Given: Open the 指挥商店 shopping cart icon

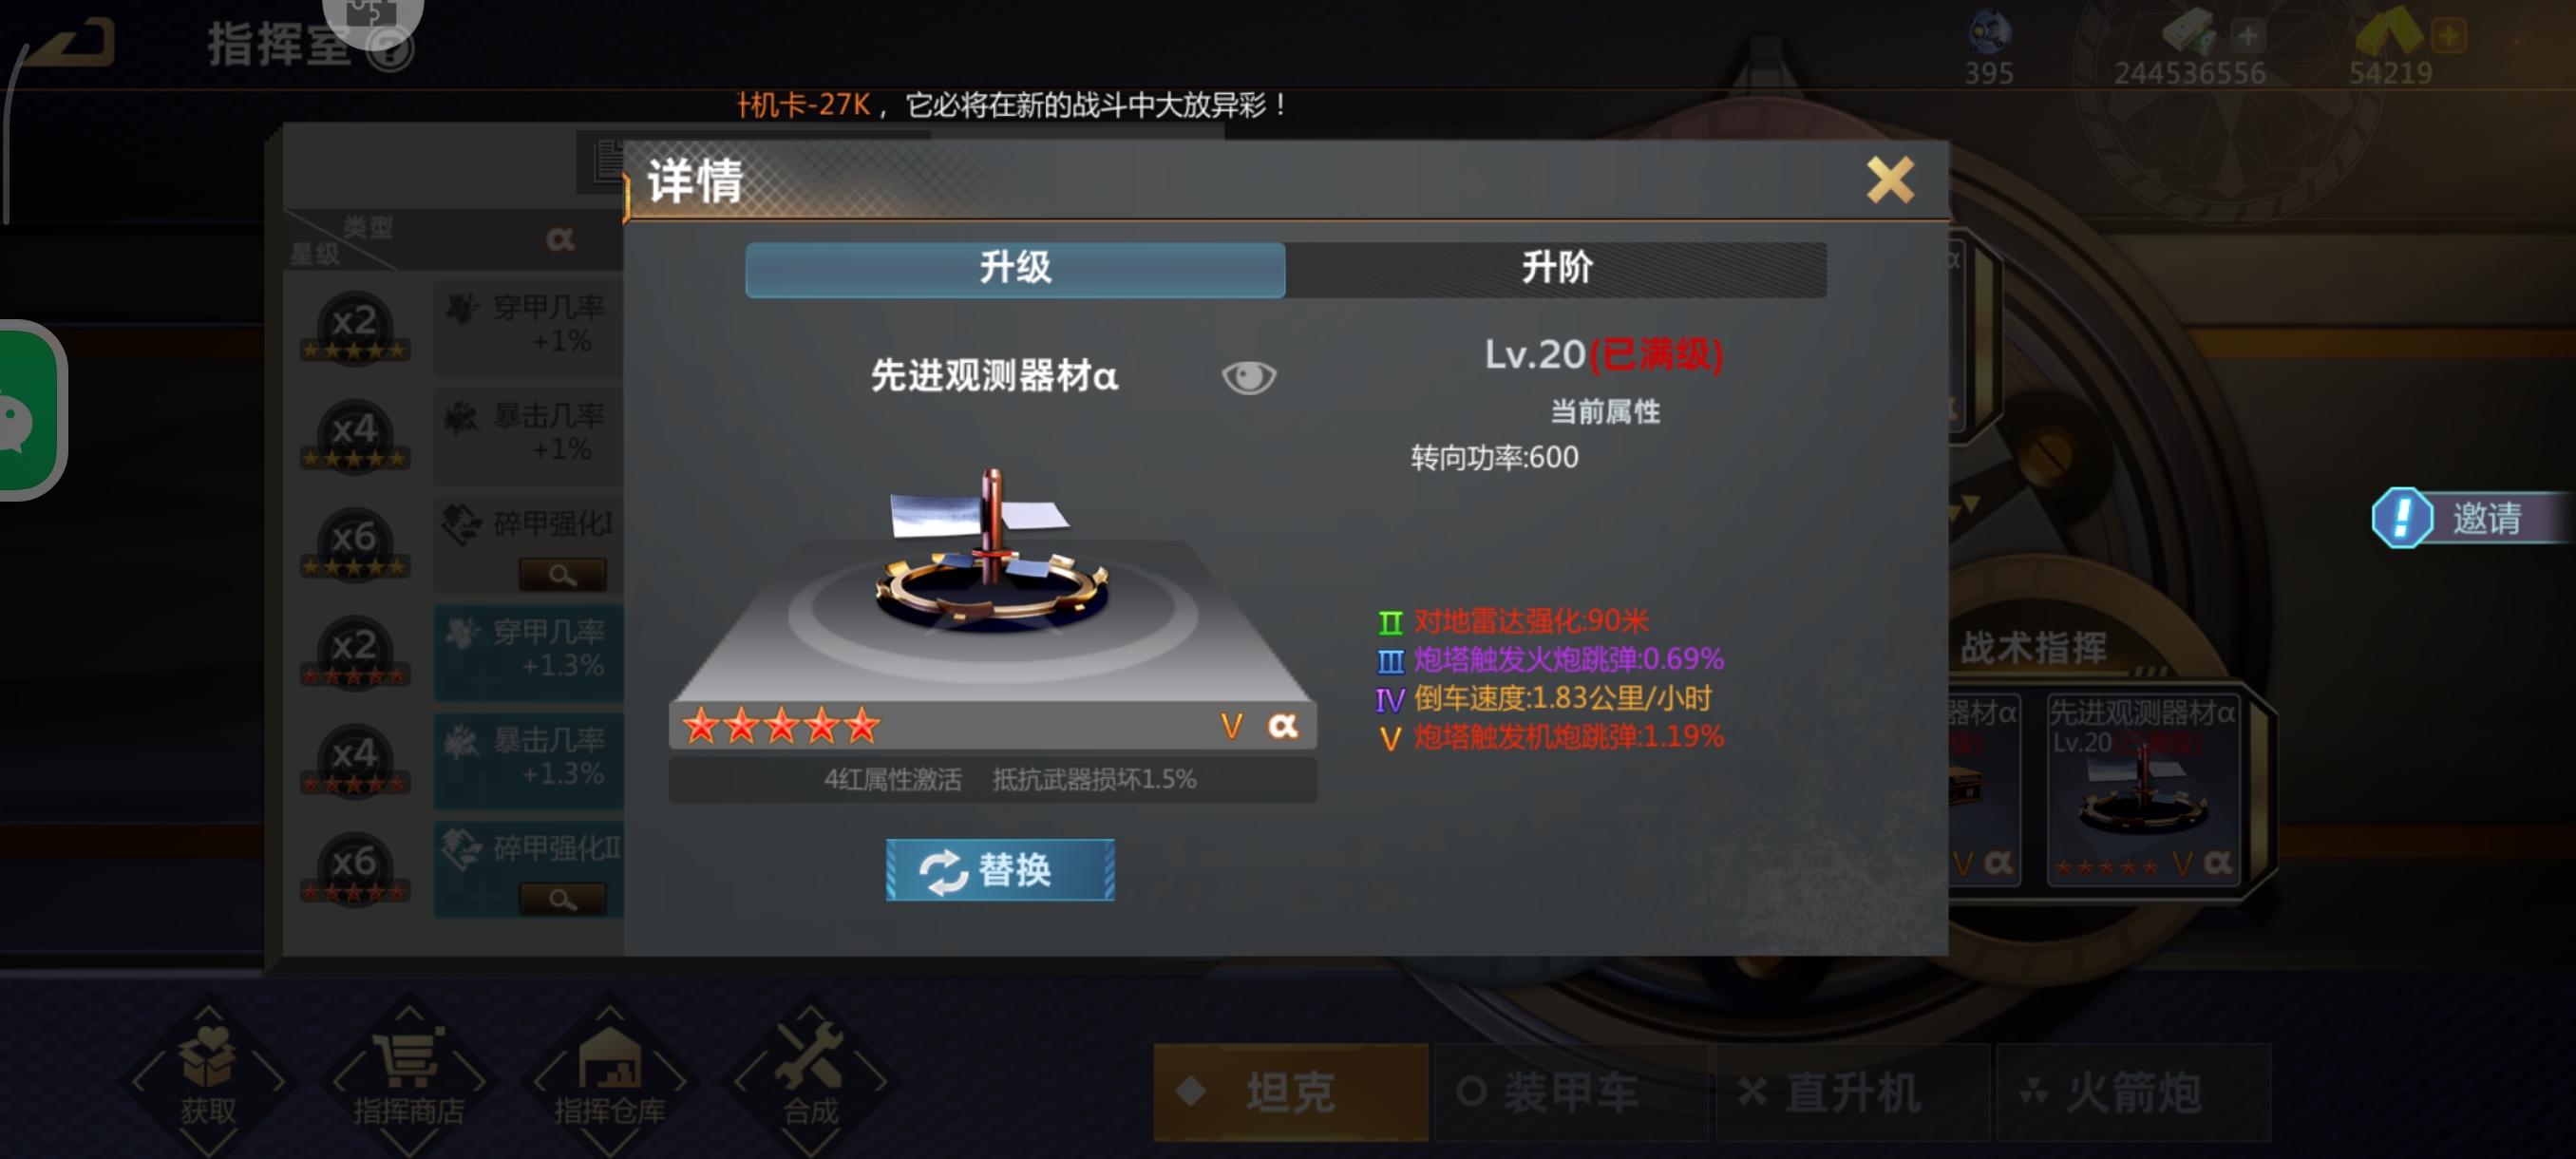Looking at the screenshot, I should click(x=409, y=1076).
